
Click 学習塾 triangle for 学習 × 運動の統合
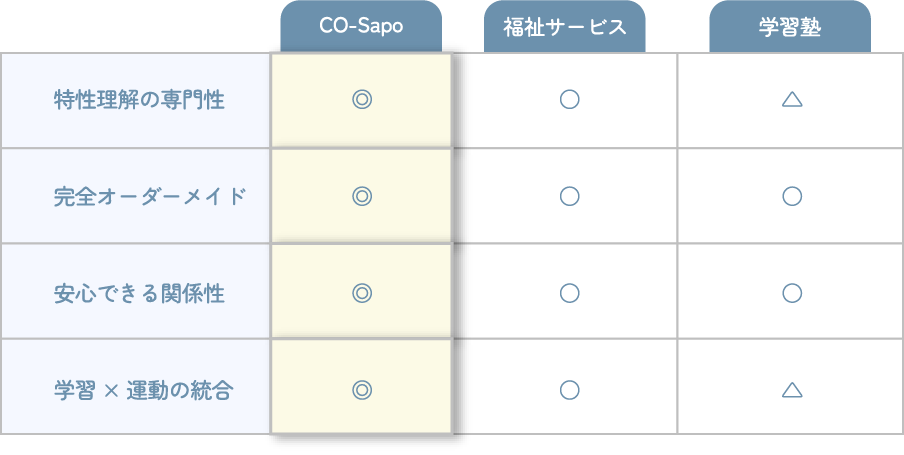(x=792, y=390)
